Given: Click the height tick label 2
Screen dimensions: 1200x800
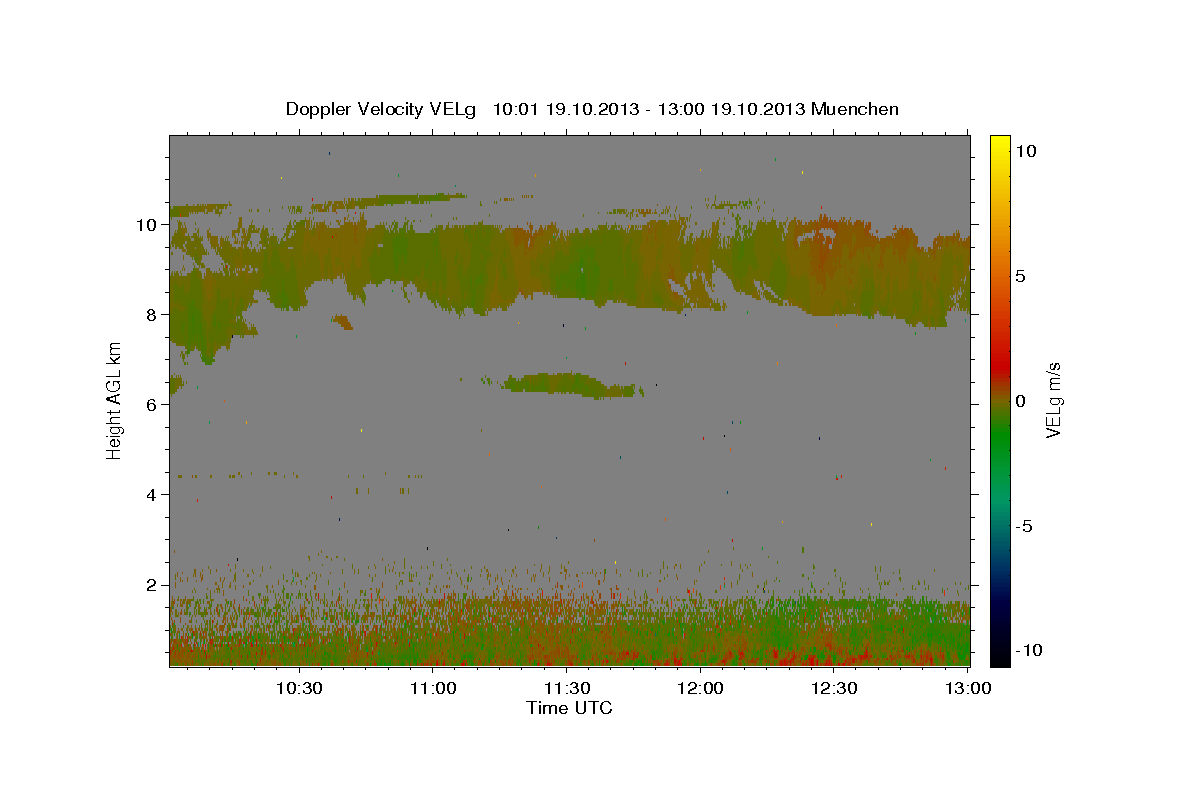Looking at the screenshot, I should 152,584.
